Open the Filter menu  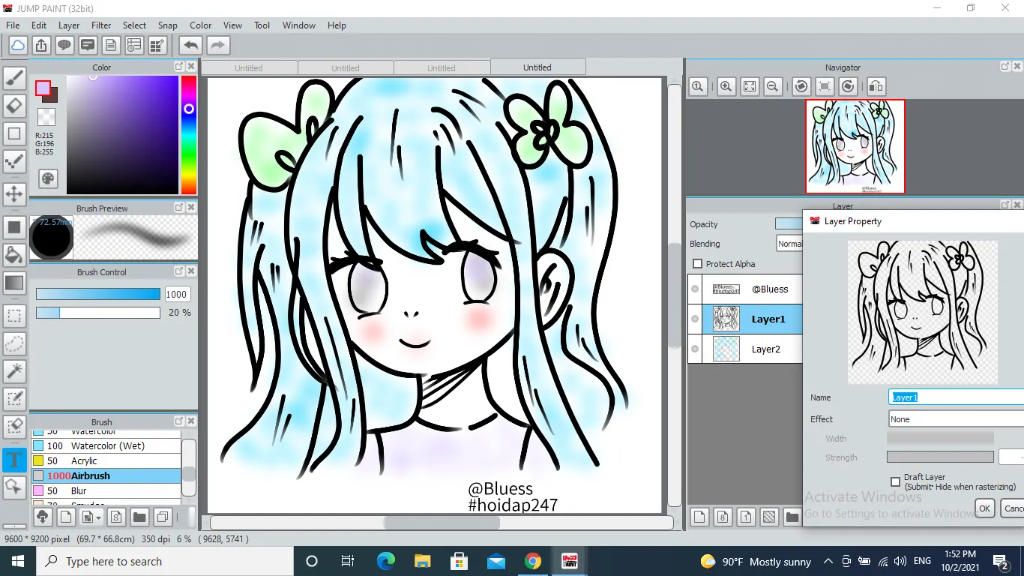click(x=101, y=25)
